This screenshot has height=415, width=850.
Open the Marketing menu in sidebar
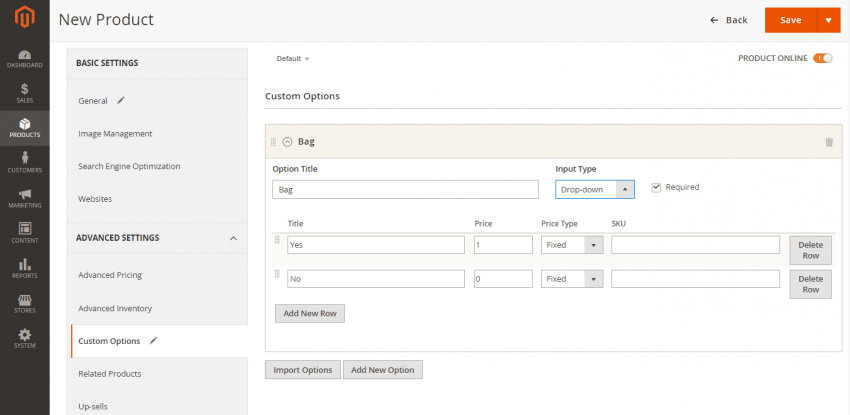(x=24, y=198)
